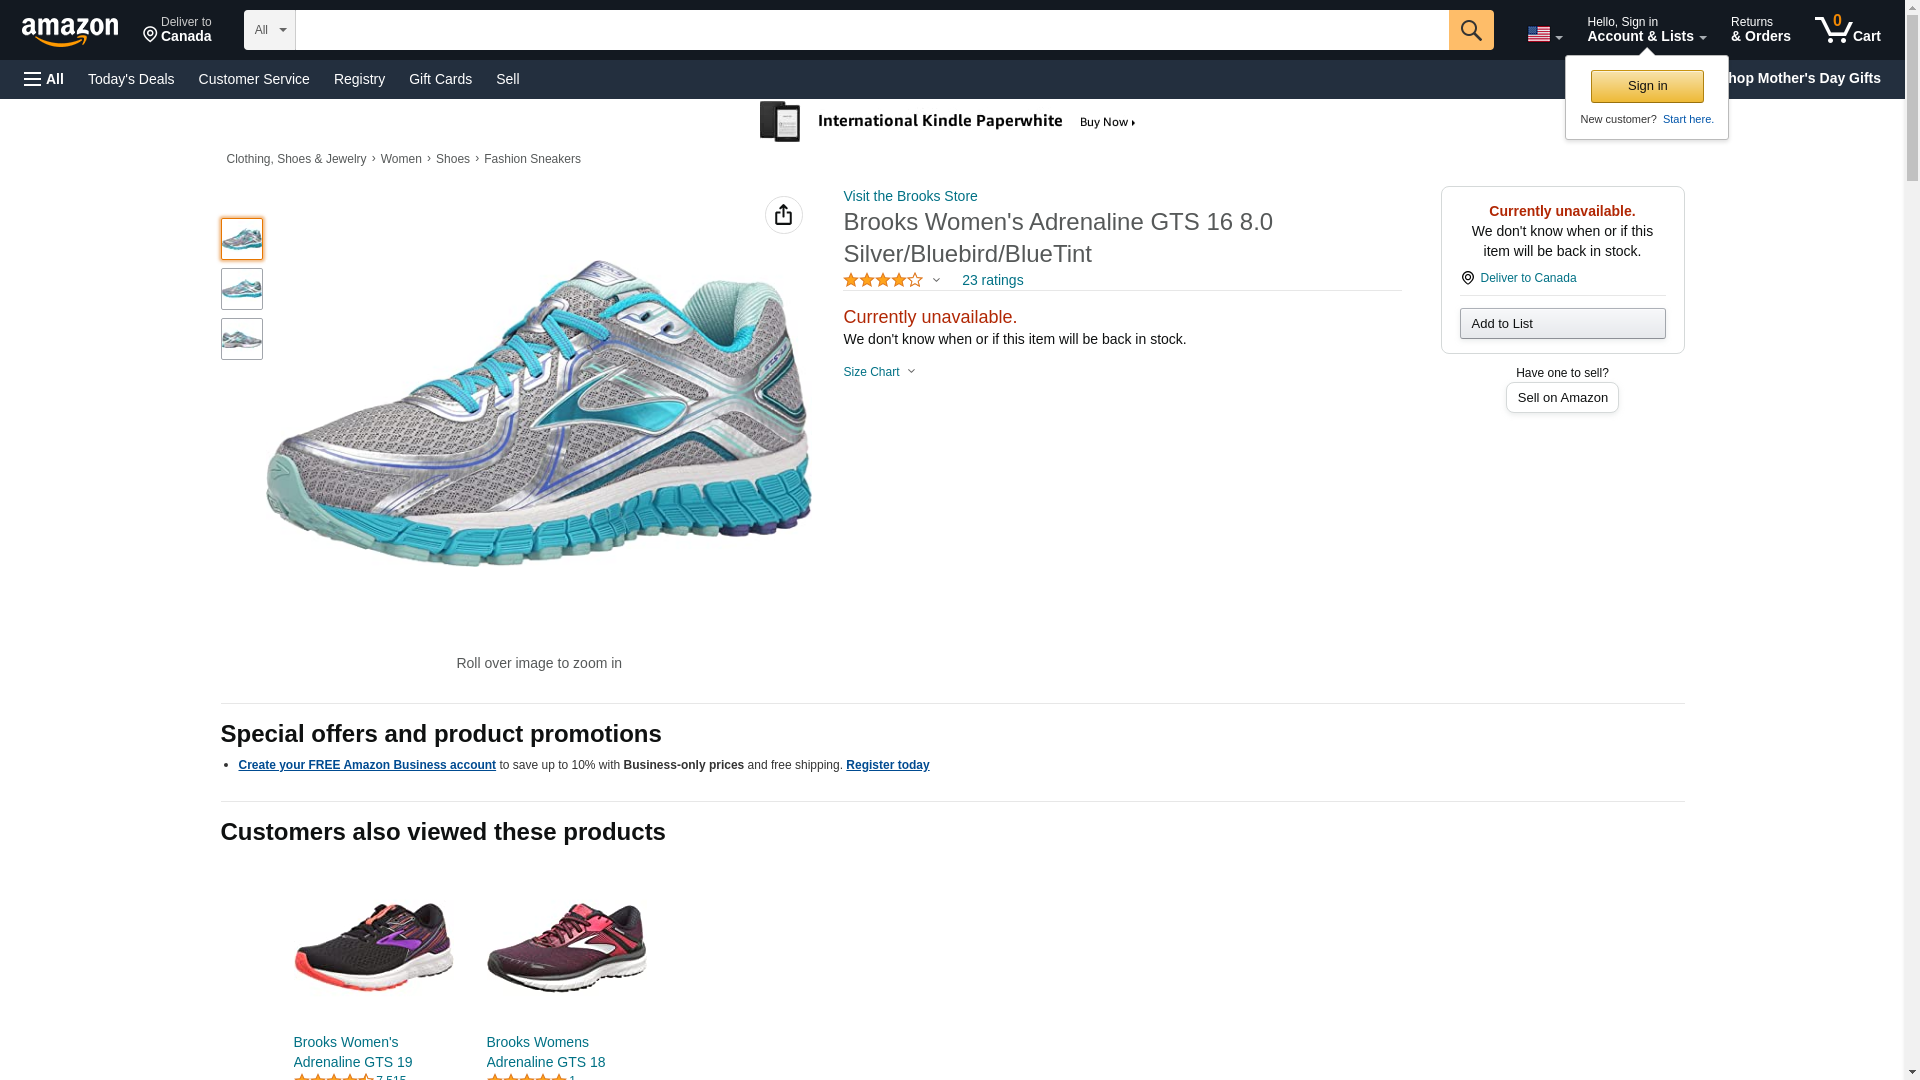Click the star rating icons
The width and height of the screenshot is (1920, 1080).
[883, 281]
